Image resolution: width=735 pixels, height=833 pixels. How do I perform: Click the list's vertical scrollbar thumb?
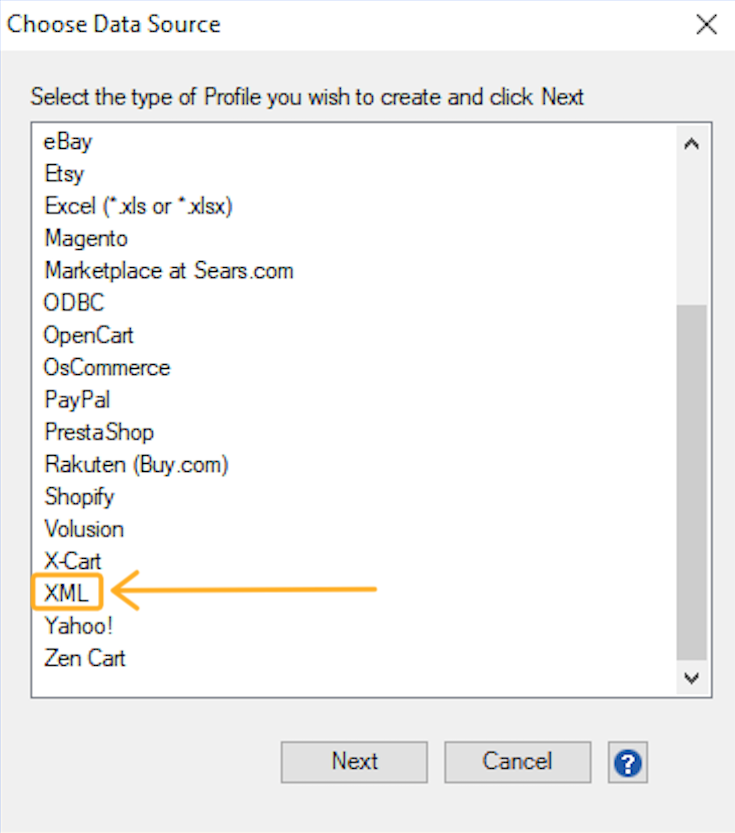click(691, 480)
